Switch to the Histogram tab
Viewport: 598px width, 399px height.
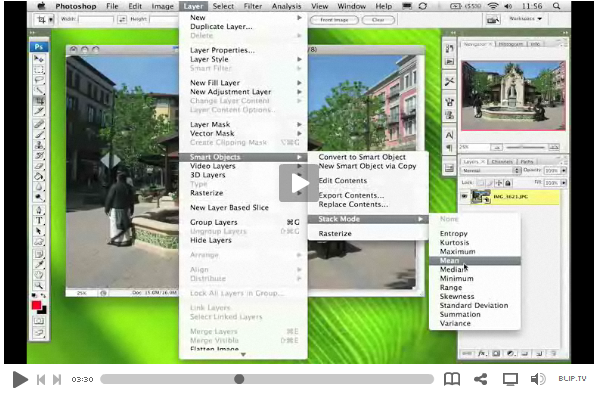click(511, 44)
